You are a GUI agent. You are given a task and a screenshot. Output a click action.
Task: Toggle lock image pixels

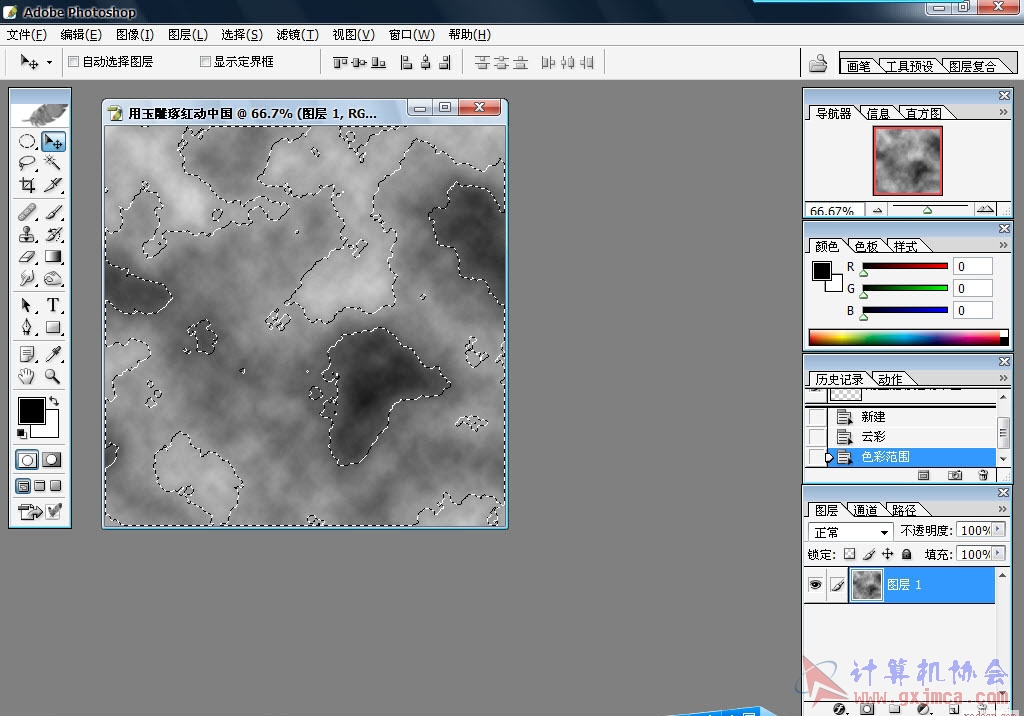coord(869,554)
